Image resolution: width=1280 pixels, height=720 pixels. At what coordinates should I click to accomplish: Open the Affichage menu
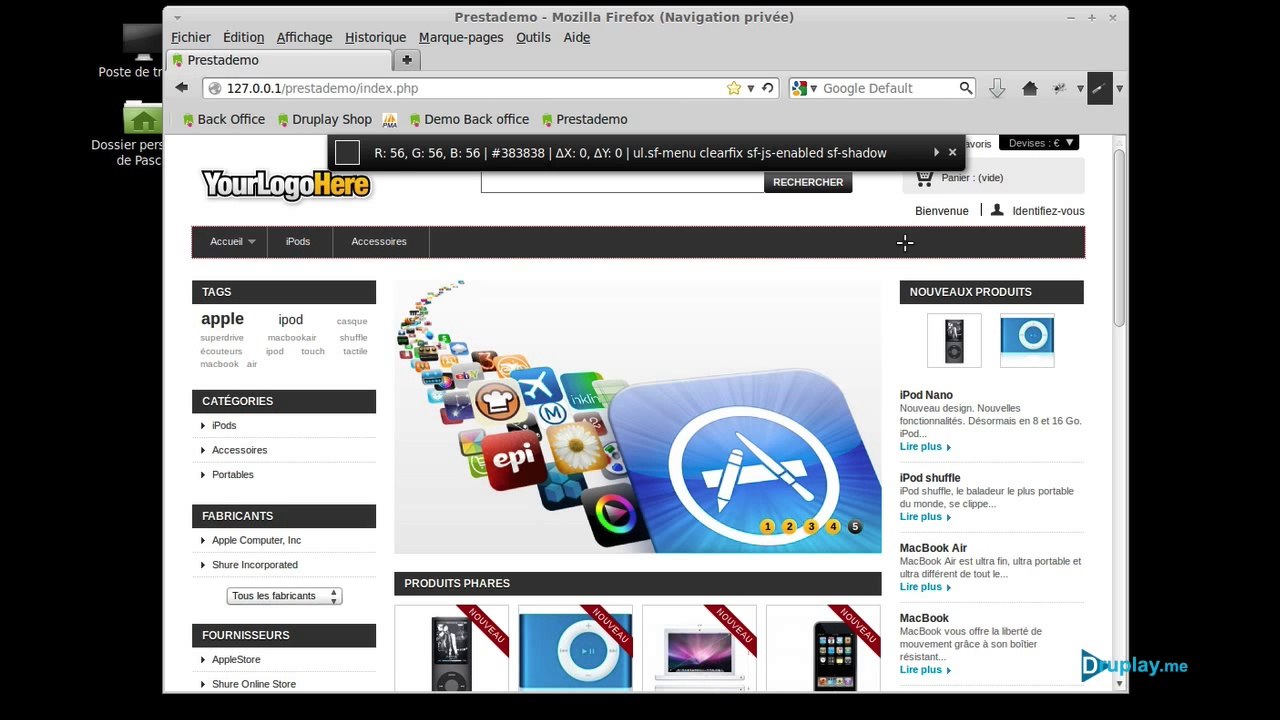304,37
